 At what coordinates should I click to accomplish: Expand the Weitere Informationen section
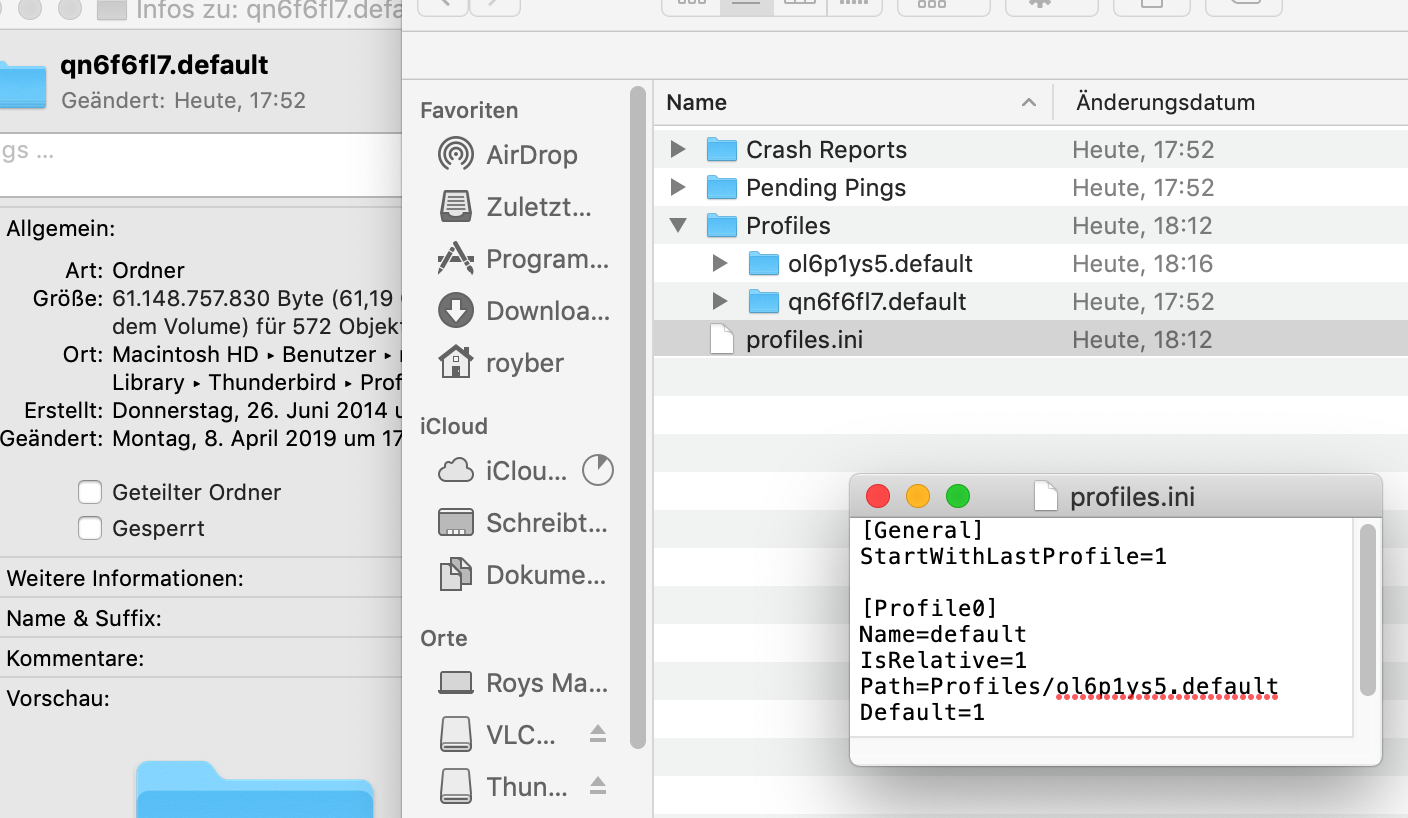click(x=125, y=578)
